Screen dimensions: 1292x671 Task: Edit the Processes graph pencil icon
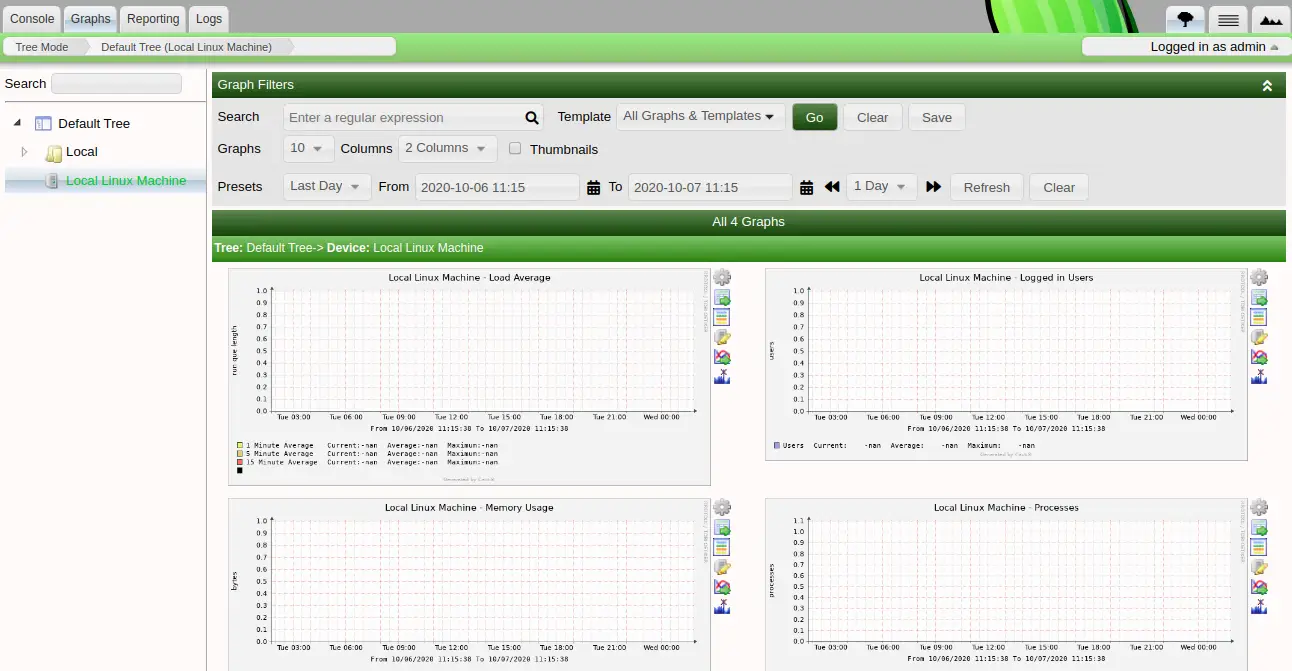(1259, 567)
